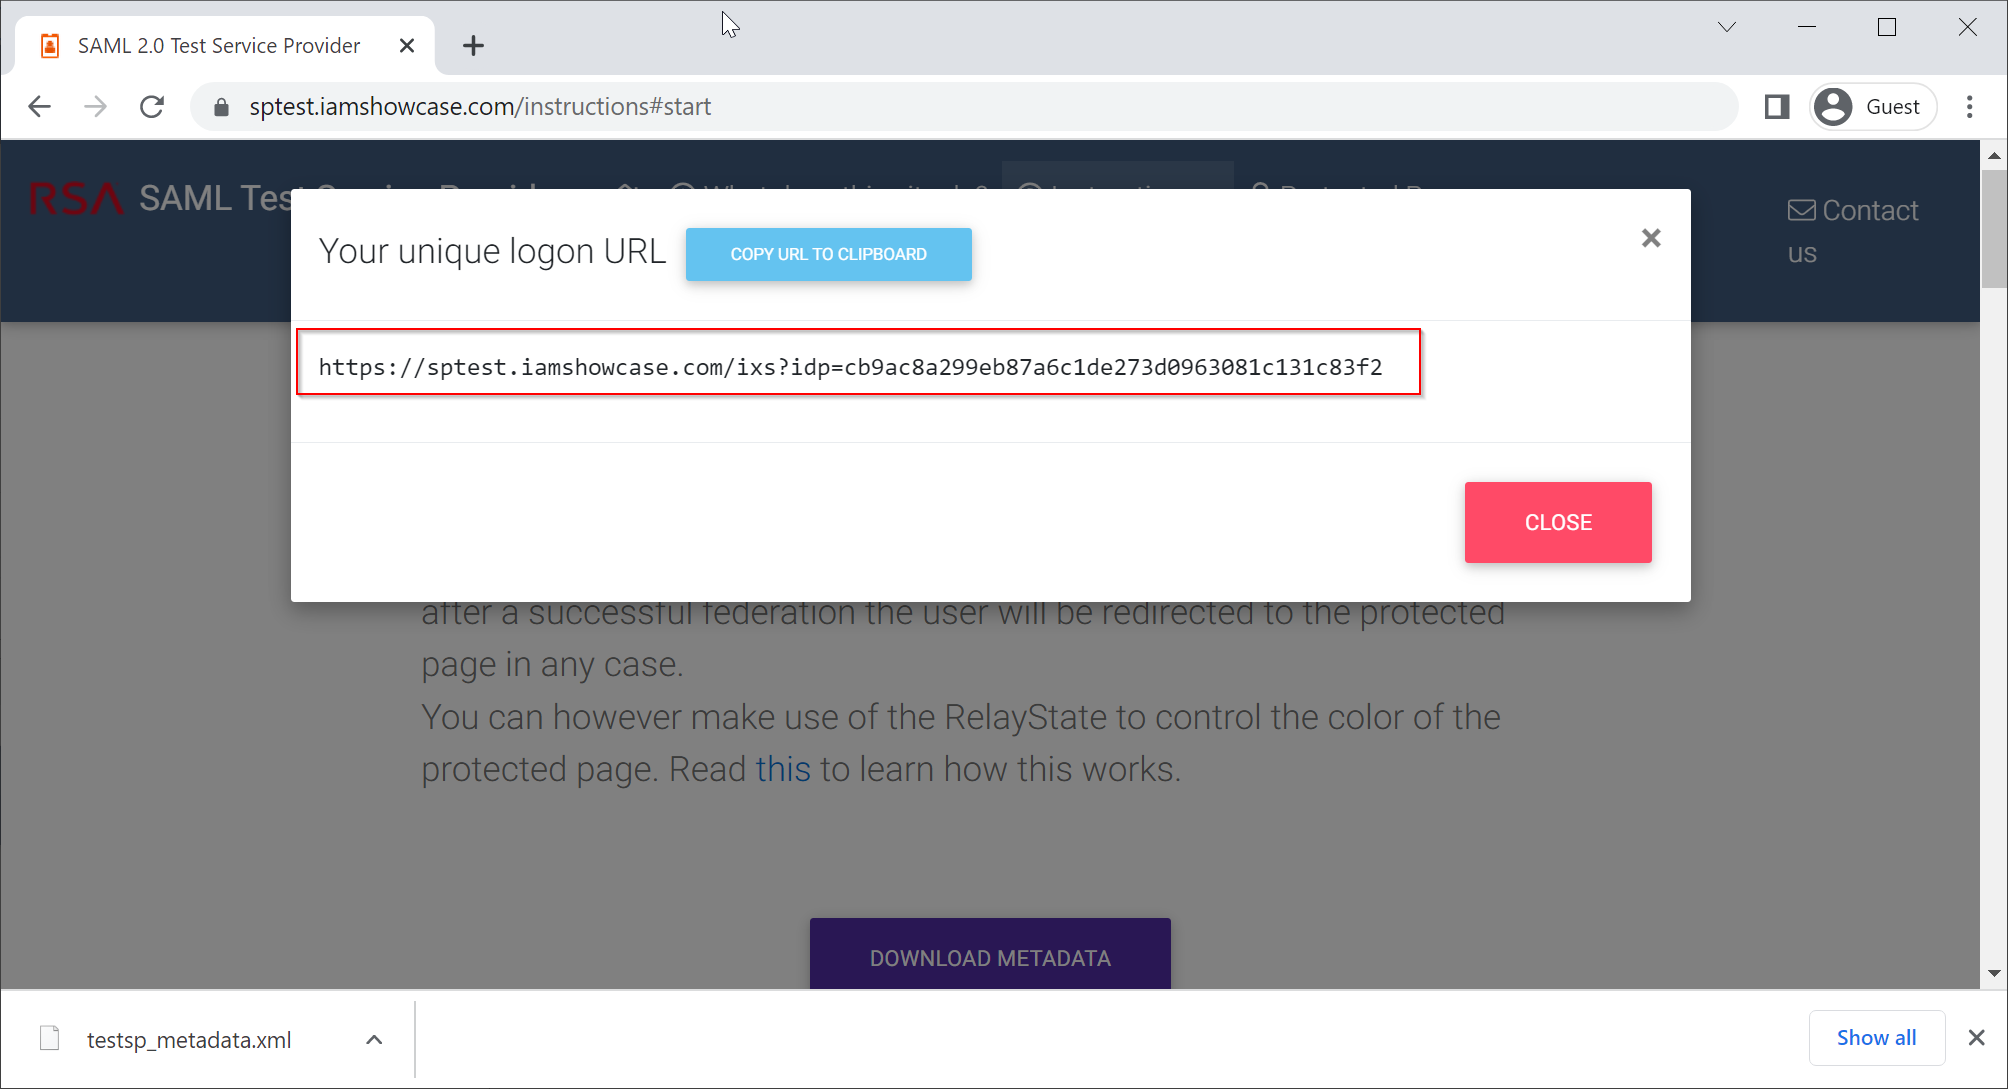Image resolution: width=2008 pixels, height=1089 pixels.
Task: Expand testsp_metadata.xml download options chevron
Action: pyautogui.click(x=374, y=1040)
